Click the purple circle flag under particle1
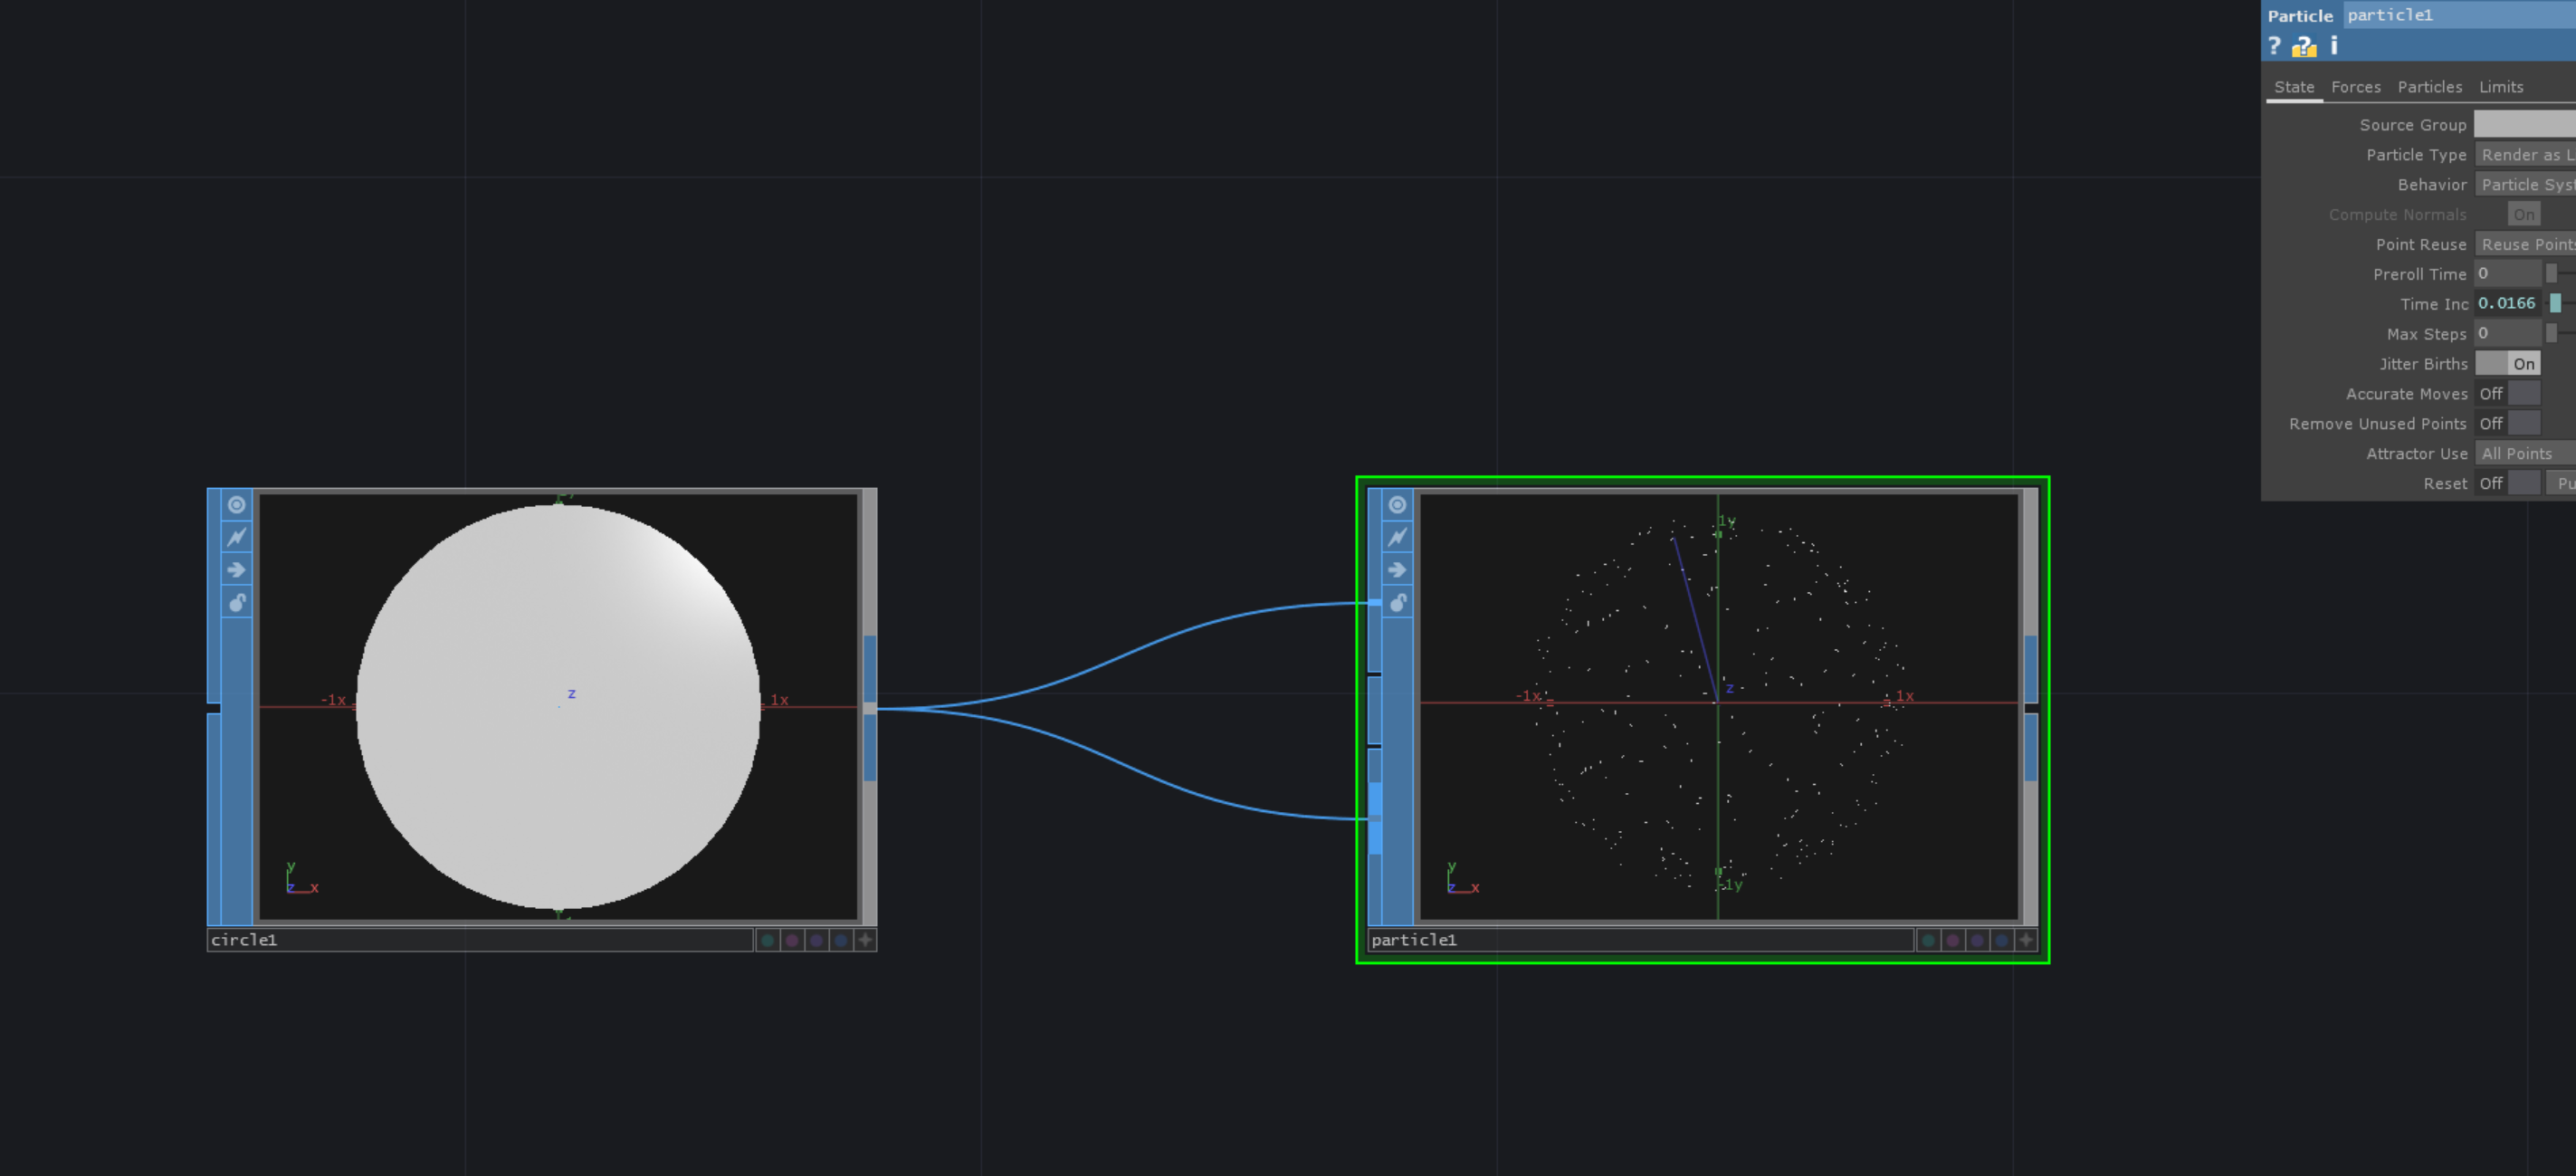This screenshot has height=1176, width=2576. [1977, 940]
